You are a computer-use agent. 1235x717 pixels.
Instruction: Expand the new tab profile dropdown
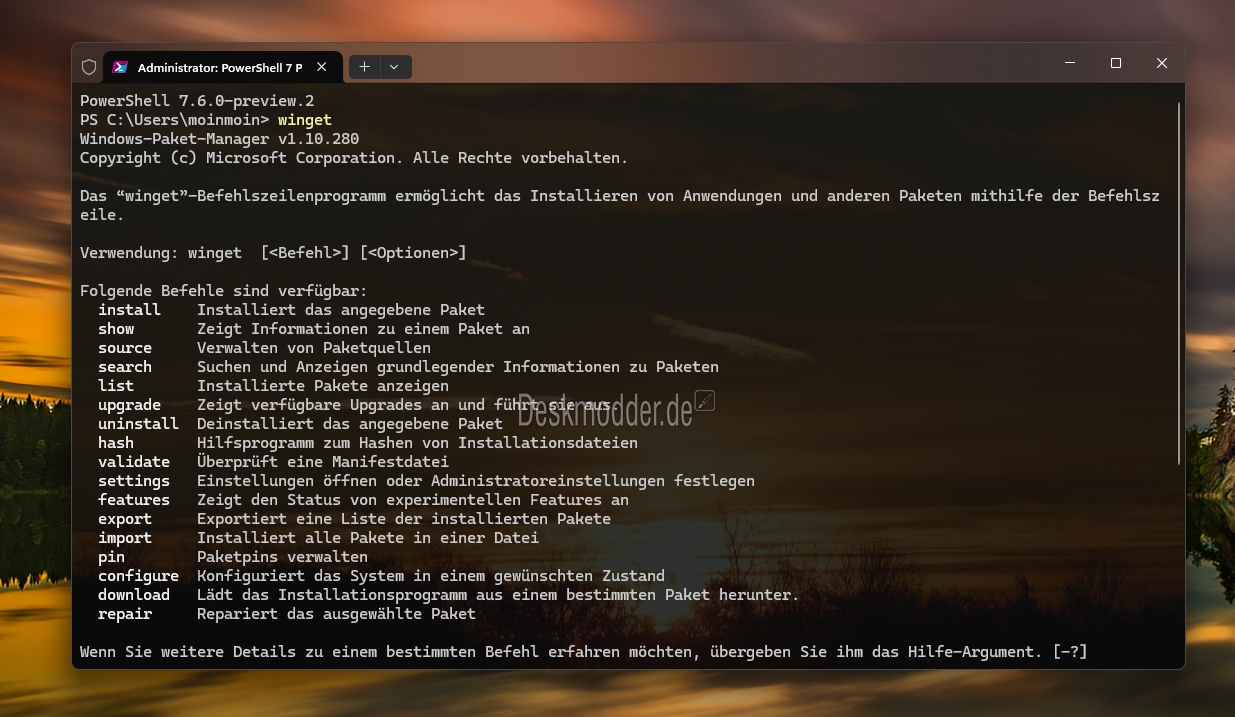pos(394,67)
